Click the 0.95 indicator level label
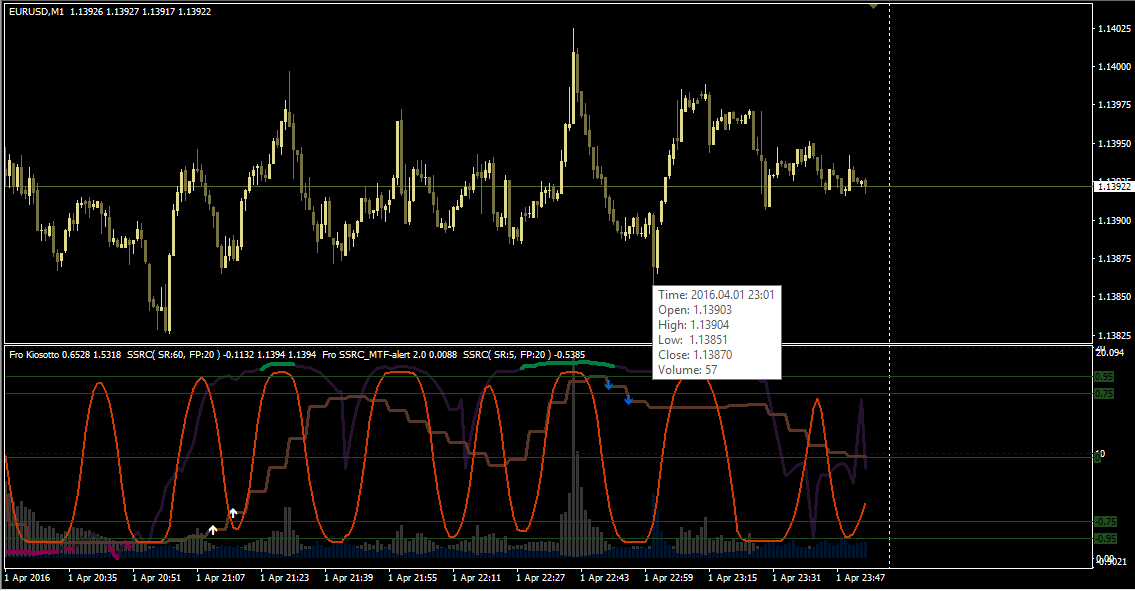 coord(1105,377)
